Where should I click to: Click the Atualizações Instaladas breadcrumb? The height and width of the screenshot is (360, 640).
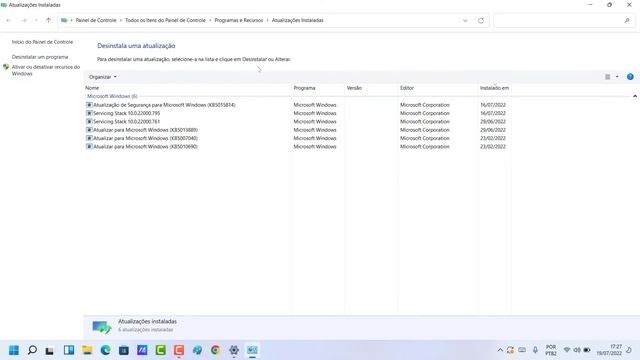(298, 20)
